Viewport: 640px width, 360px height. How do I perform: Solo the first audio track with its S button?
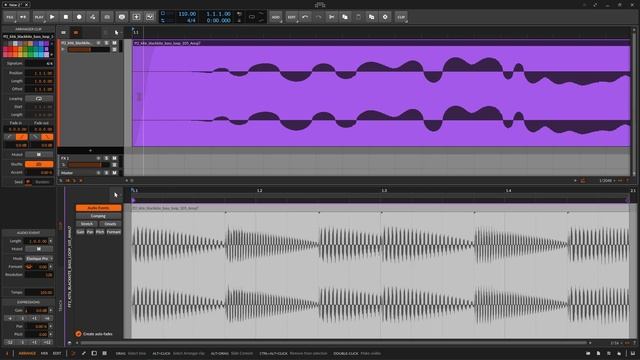pyautogui.click(x=107, y=43)
